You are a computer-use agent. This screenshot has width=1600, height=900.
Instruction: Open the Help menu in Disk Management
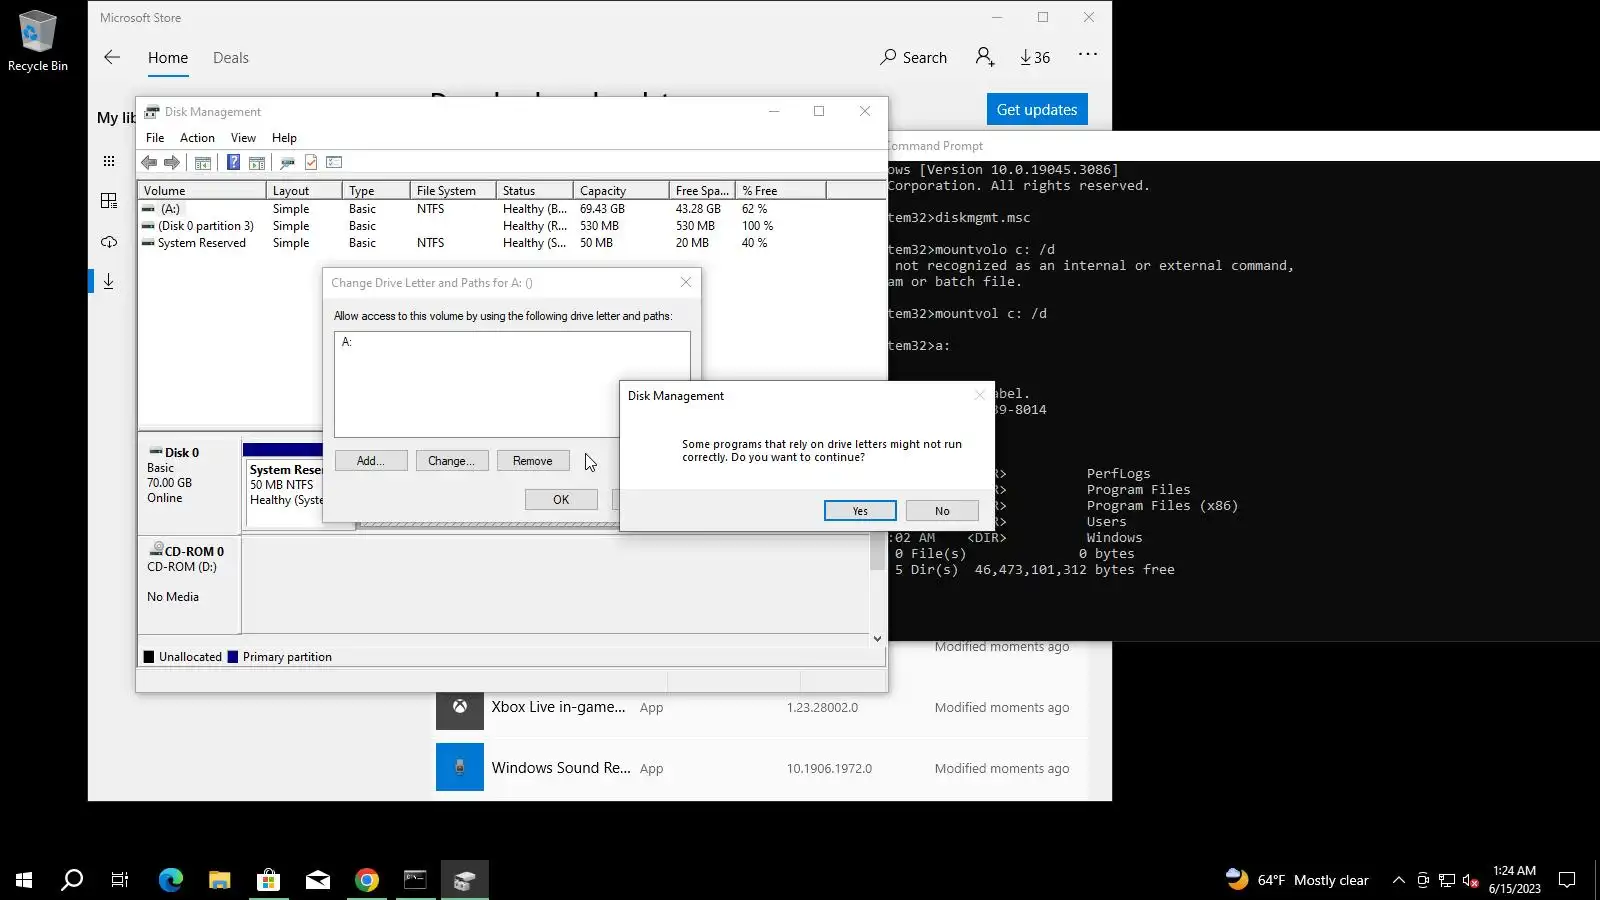point(284,138)
